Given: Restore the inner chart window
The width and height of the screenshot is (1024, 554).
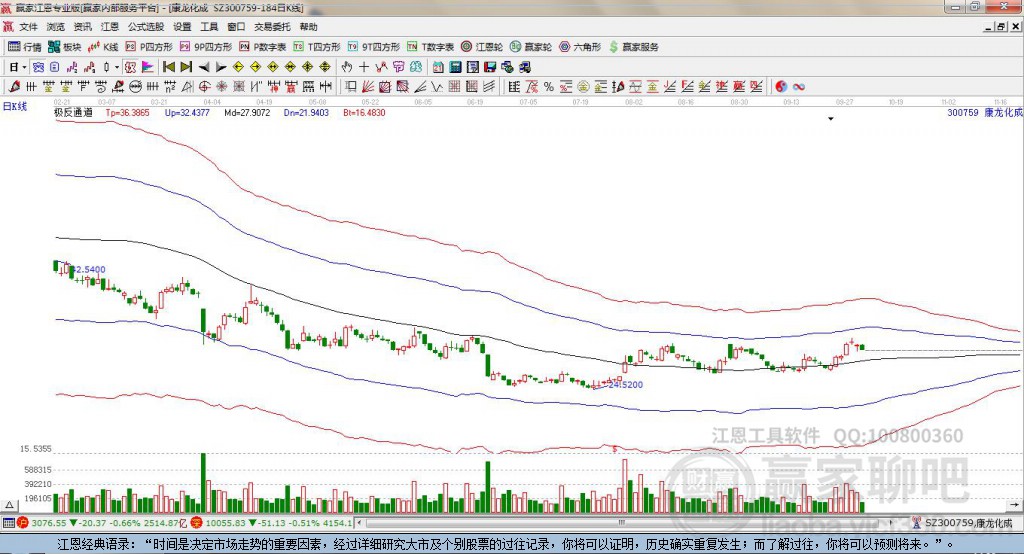Looking at the screenshot, I should click(x=1001, y=27).
